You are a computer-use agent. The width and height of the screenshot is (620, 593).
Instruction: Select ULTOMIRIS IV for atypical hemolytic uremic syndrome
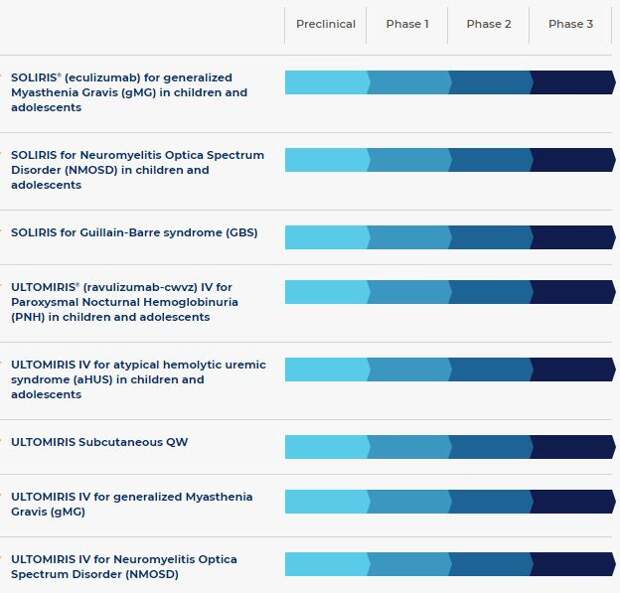click(138, 380)
